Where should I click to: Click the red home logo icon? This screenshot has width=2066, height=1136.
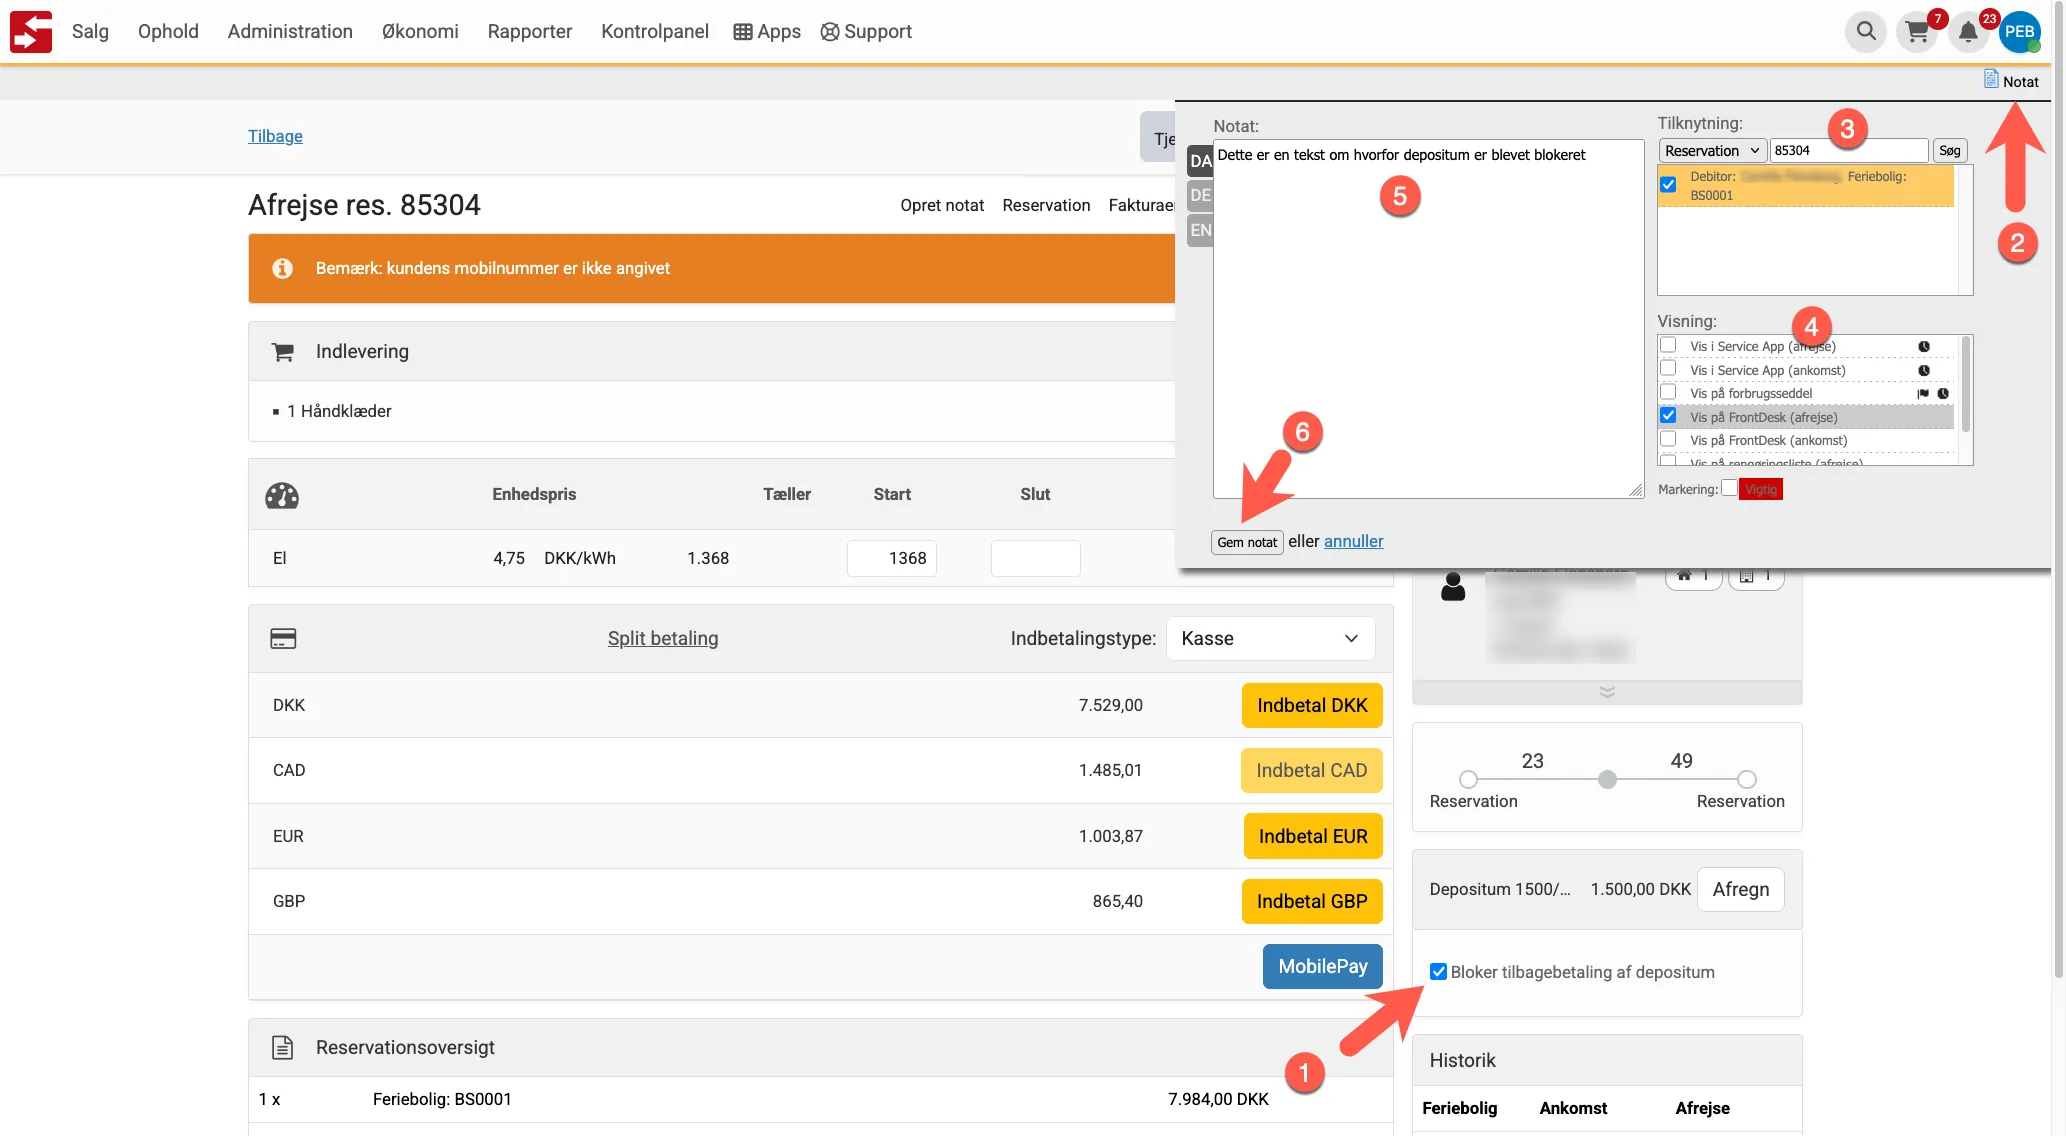[31, 32]
